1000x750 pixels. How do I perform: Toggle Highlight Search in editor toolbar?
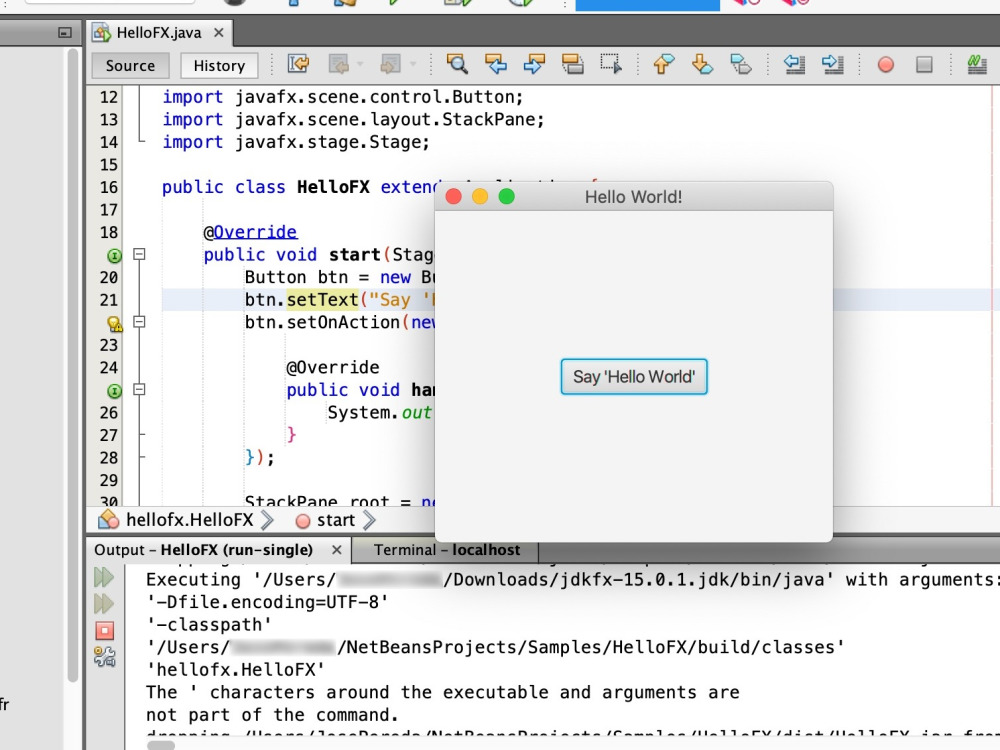click(x=572, y=64)
